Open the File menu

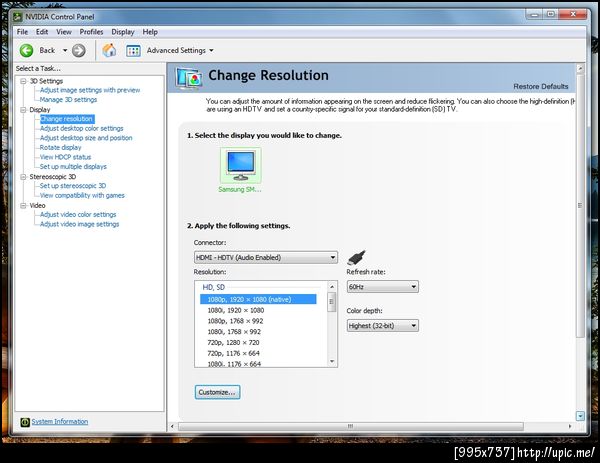pos(22,32)
